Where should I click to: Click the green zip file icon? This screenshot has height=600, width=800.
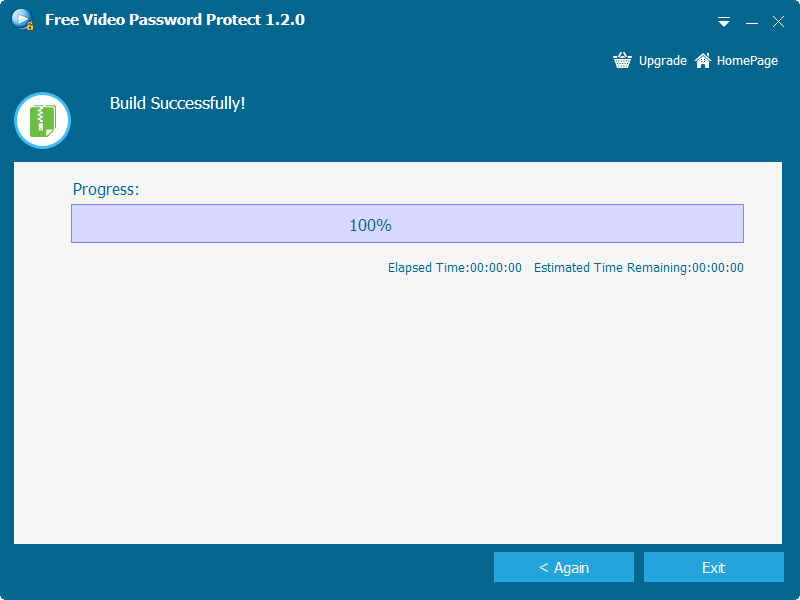pos(42,120)
